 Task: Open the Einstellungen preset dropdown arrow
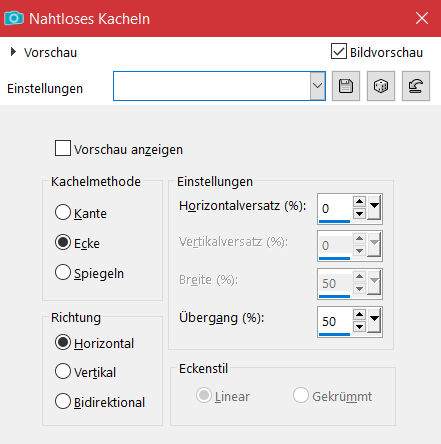318,86
